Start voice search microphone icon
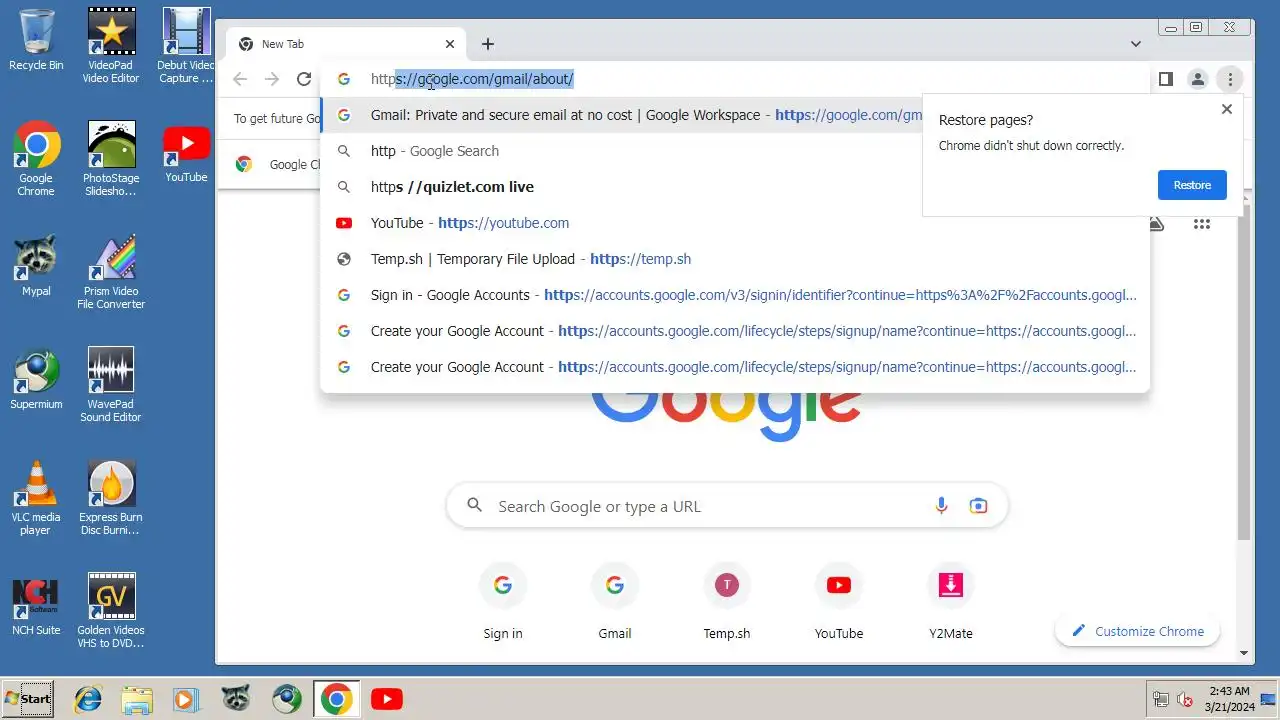This screenshot has width=1280, height=720. (x=941, y=506)
